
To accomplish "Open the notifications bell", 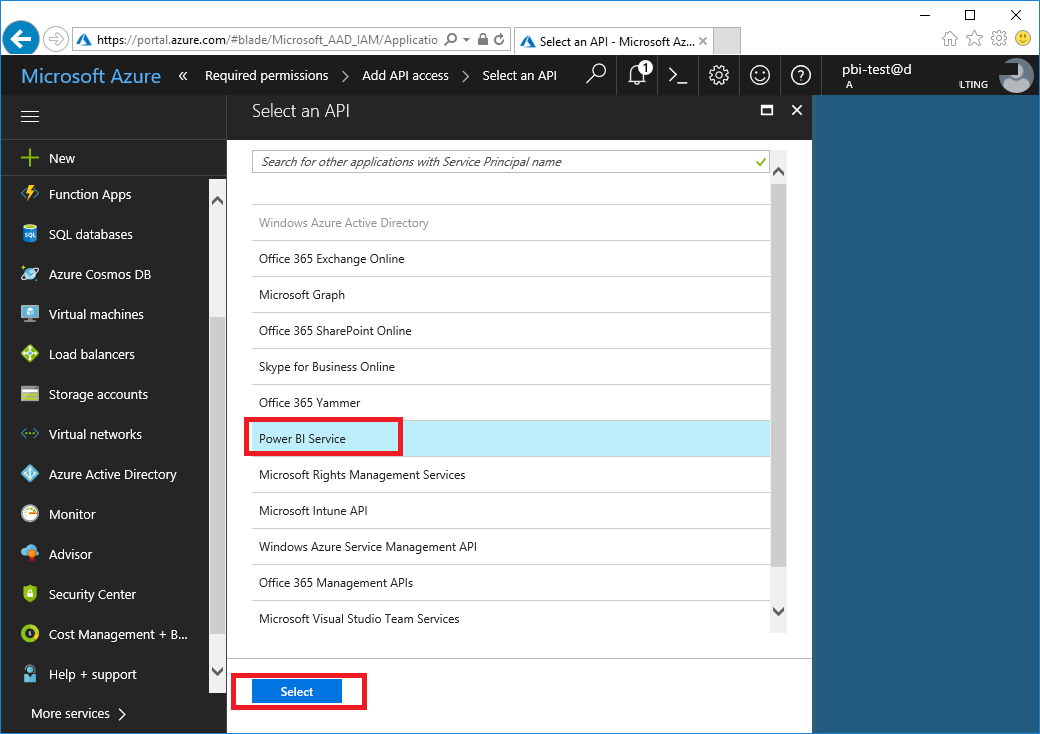I will pos(637,75).
